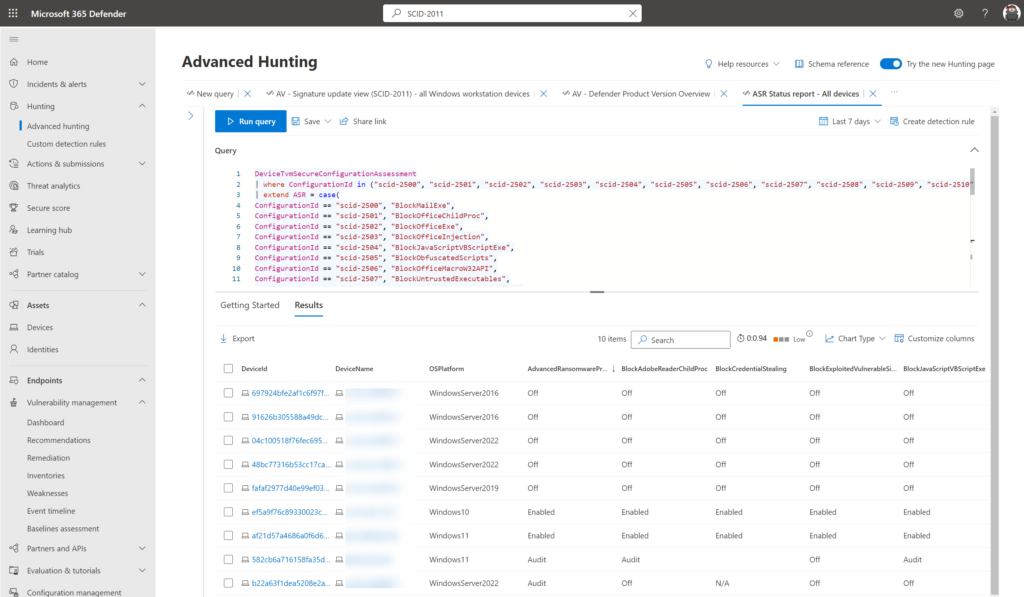Go to Home in sidebar

coord(37,62)
